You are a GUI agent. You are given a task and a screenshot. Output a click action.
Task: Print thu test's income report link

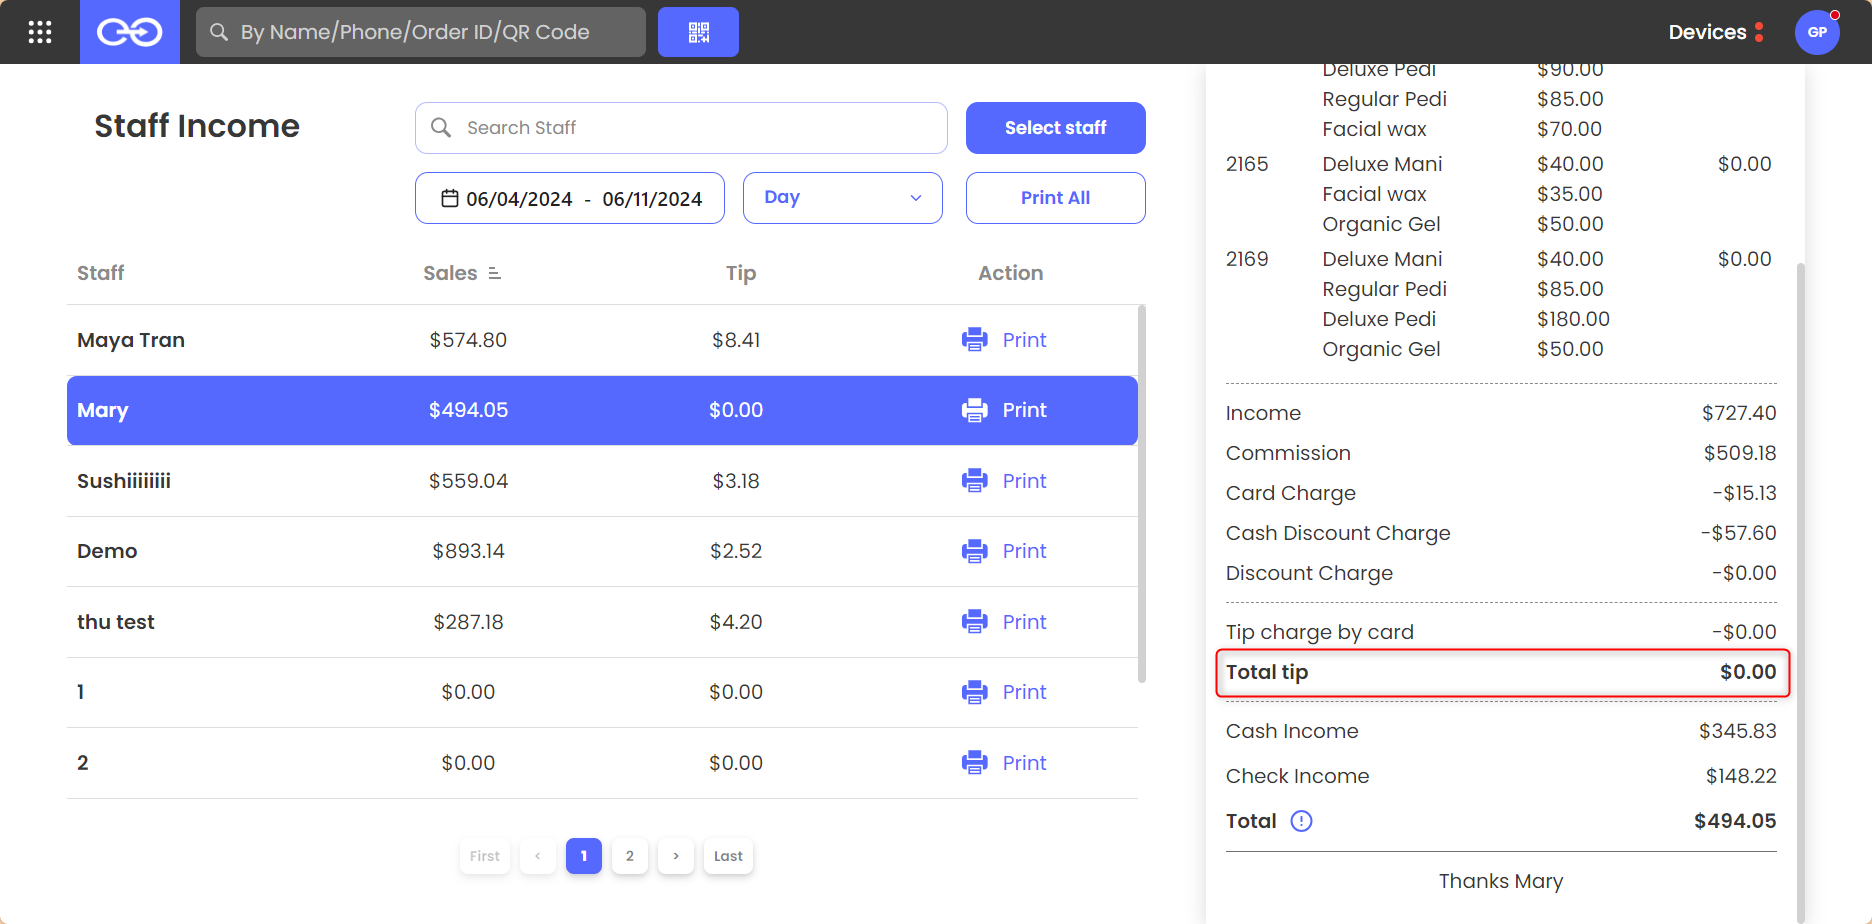[x=1024, y=622]
